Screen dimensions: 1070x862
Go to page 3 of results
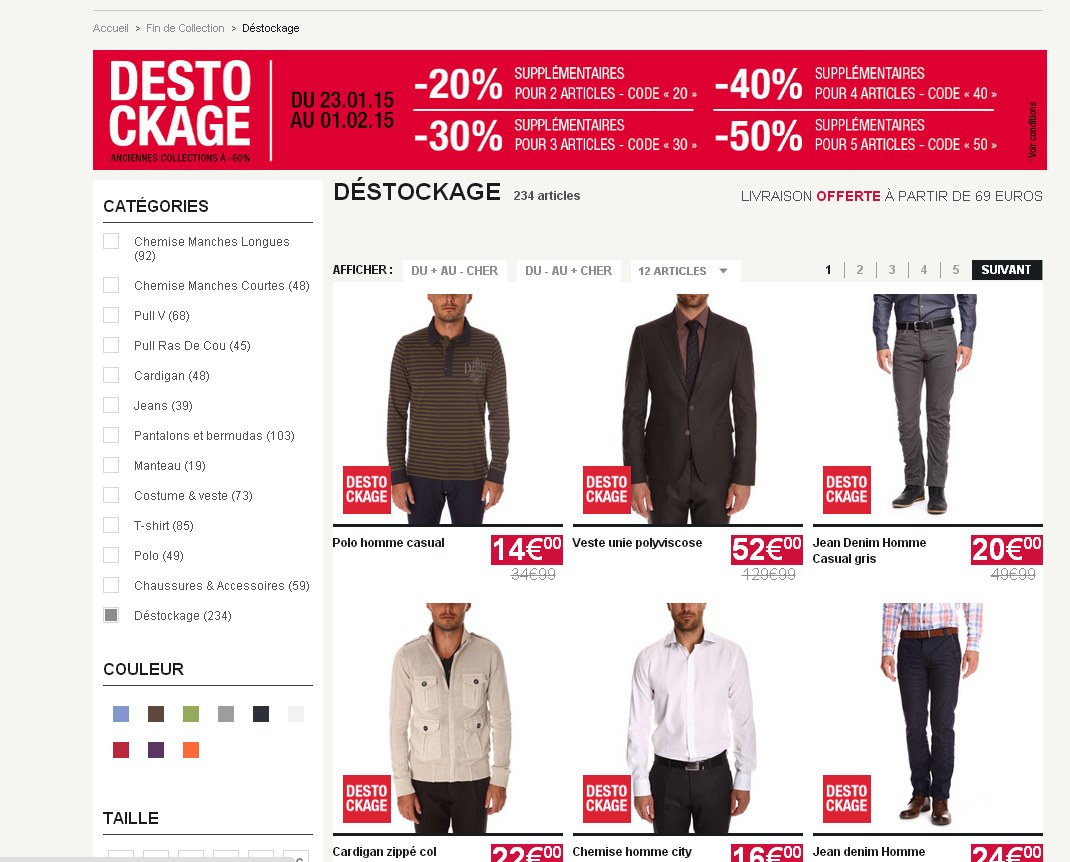click(892, 270)
